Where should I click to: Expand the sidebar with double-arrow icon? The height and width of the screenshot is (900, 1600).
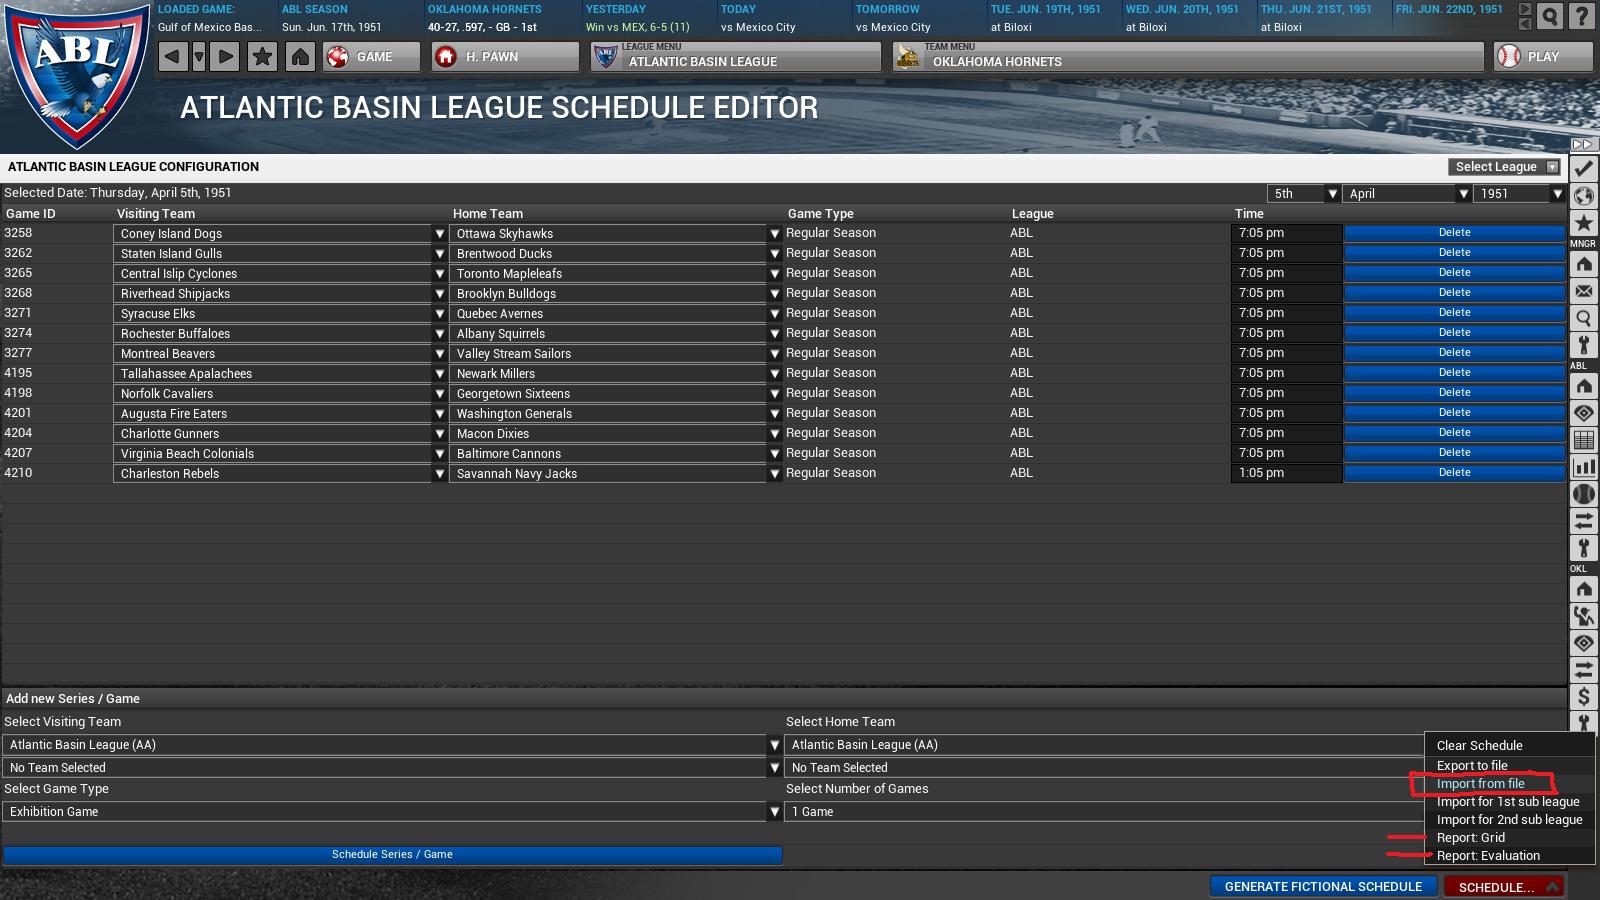[1582, 145]
